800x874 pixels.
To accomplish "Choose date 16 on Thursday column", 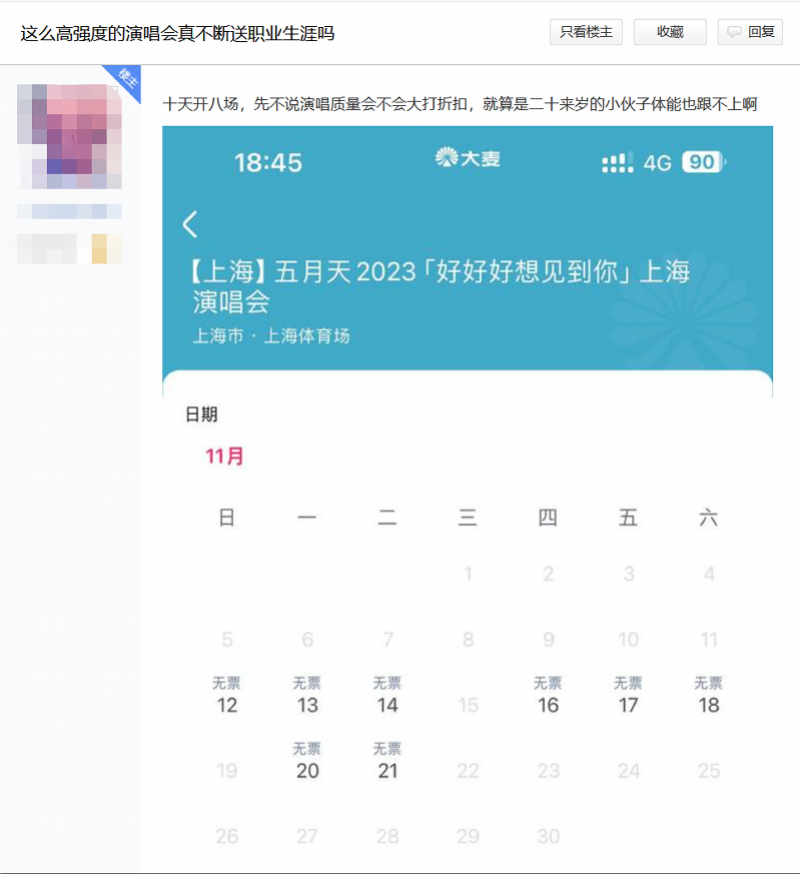I will [x=548, y=696].
